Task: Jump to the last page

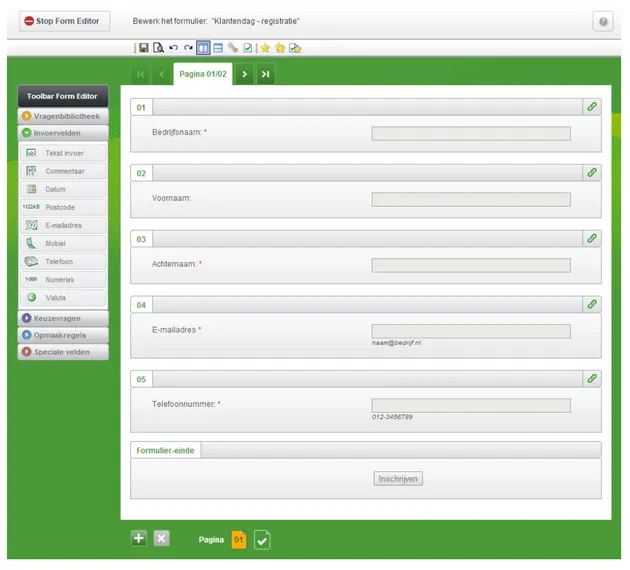Action: (266, 74)
